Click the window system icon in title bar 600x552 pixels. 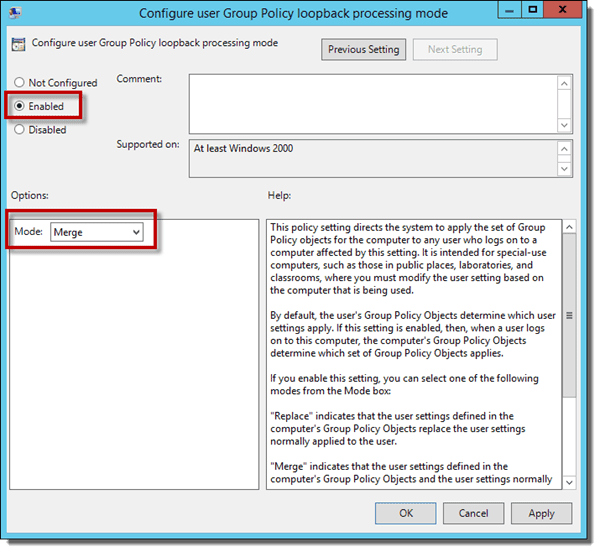[15, 12]
